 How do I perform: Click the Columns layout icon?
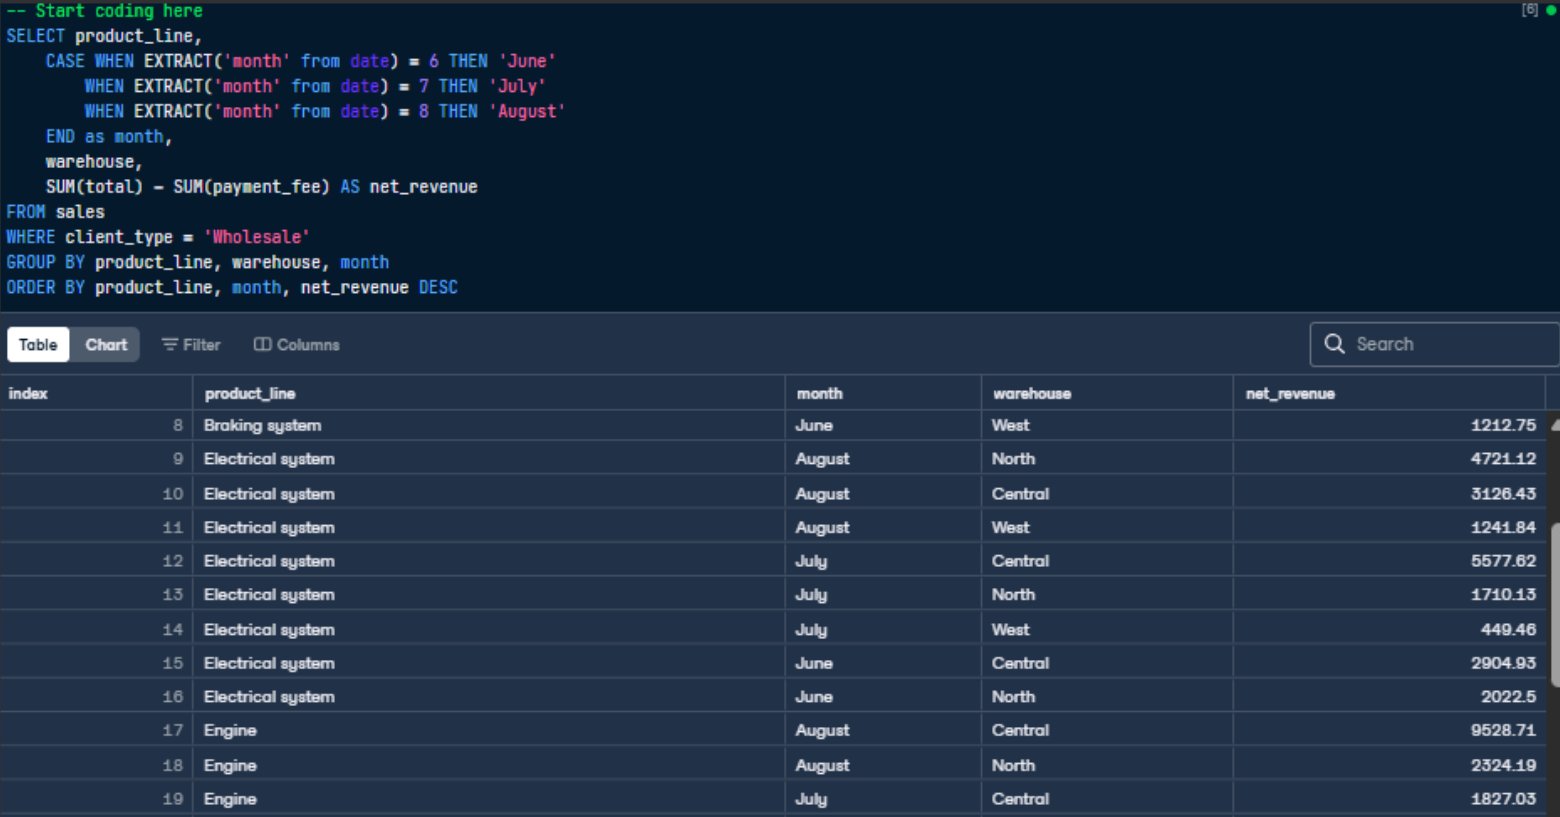(262, 344)
